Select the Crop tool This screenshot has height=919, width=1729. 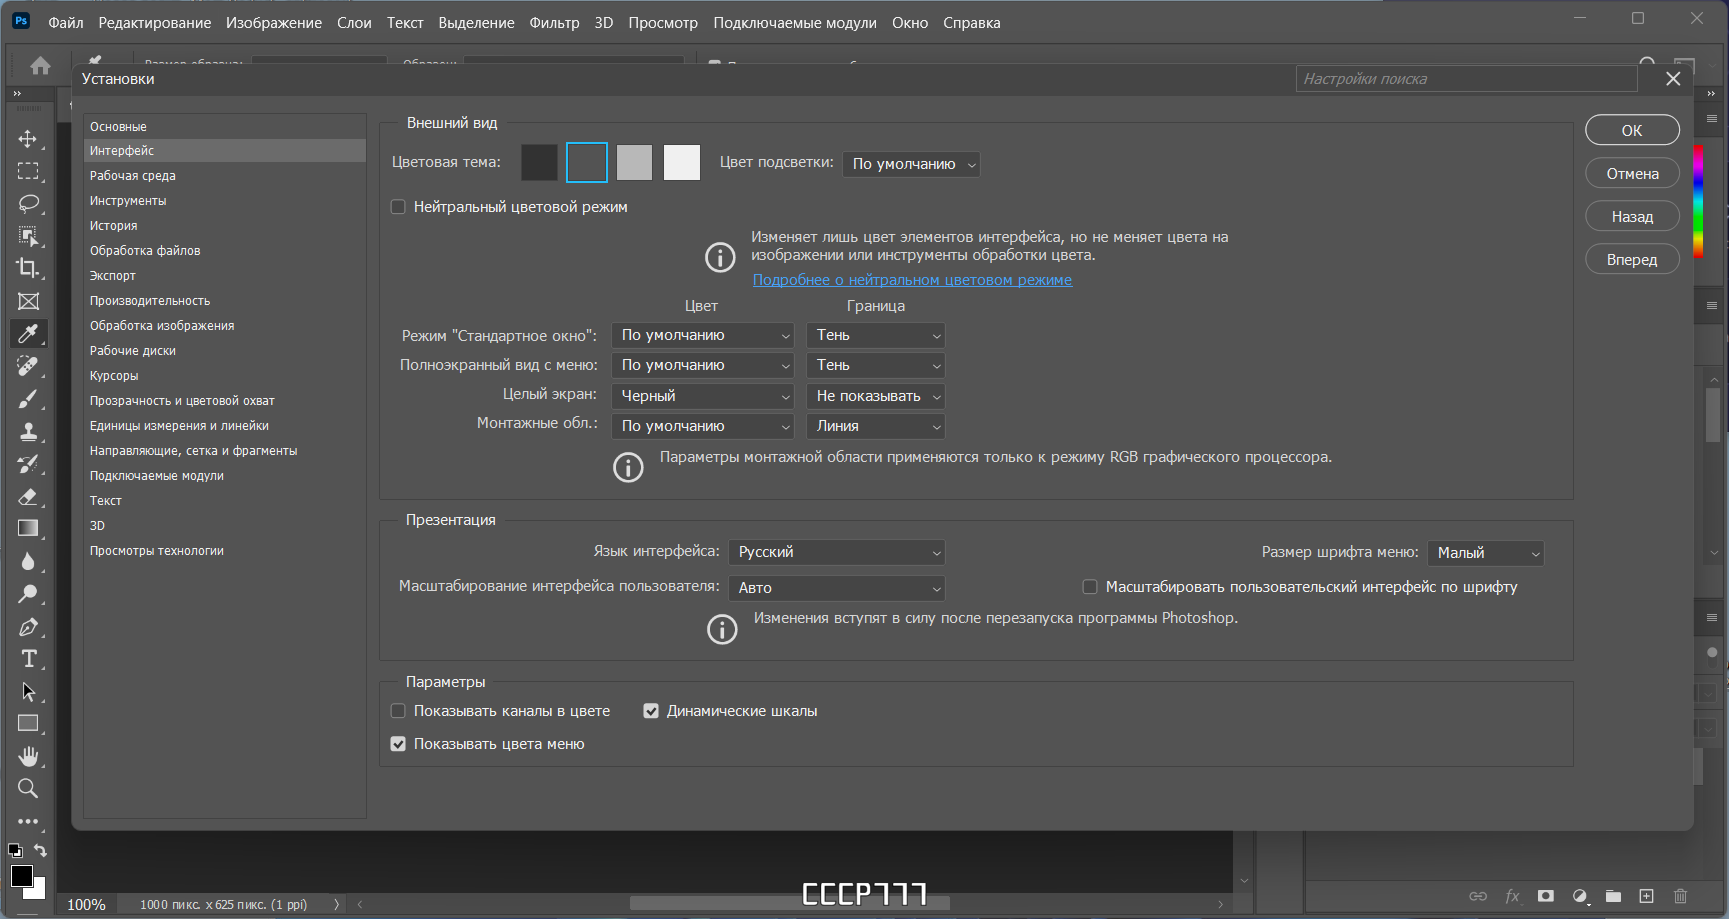click(x=28, y=268)
